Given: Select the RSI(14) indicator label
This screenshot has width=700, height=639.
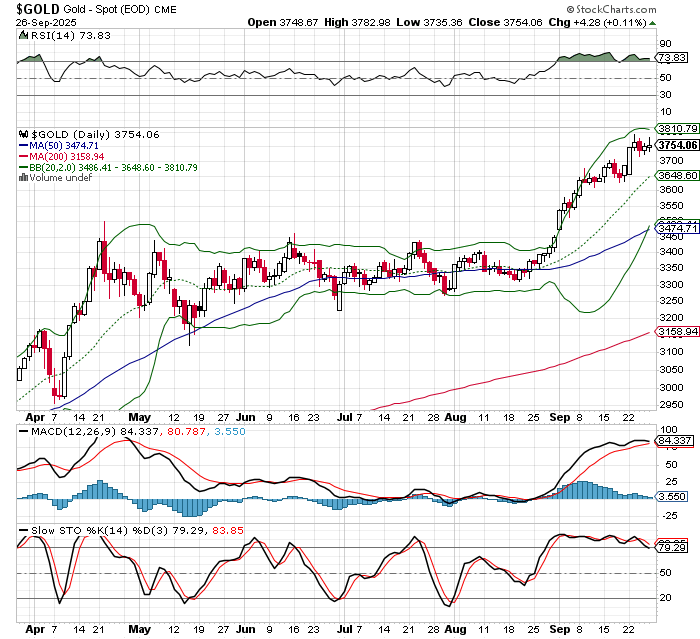Looking at the screenshot, I should pos(44,34).
